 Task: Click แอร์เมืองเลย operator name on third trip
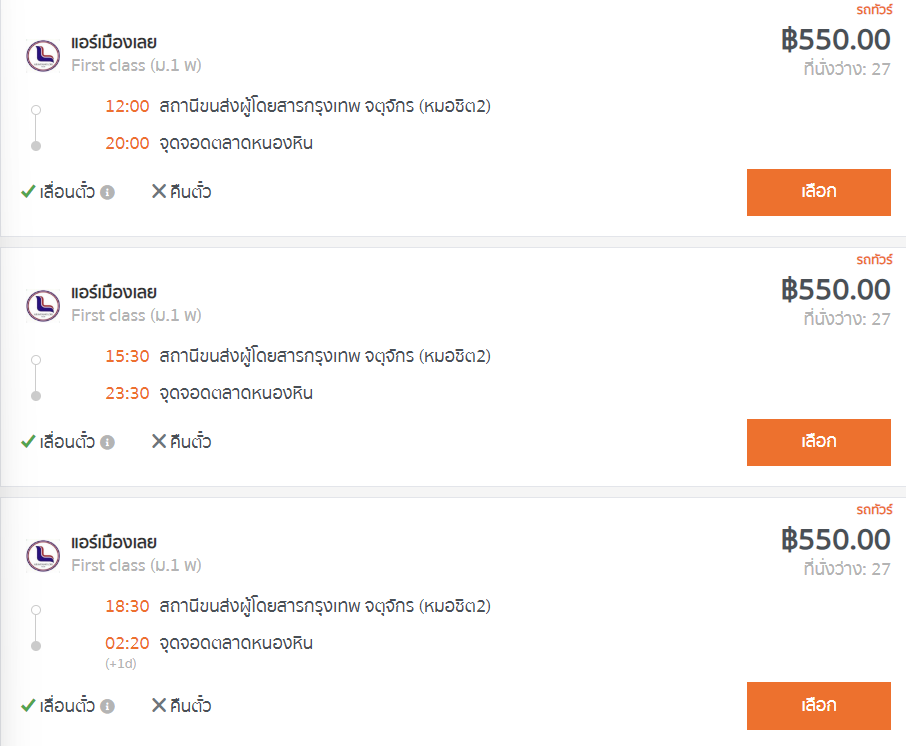[x=114, y=543]
